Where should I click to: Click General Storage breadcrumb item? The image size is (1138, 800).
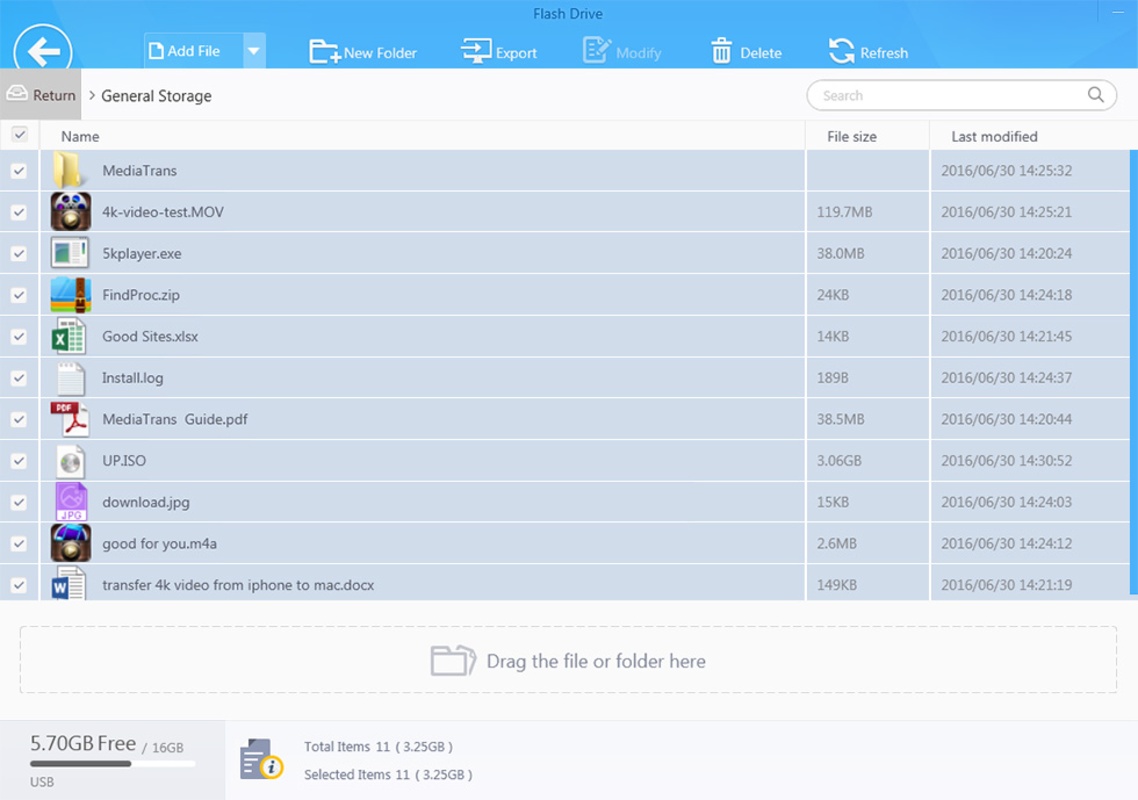[156, 96]
